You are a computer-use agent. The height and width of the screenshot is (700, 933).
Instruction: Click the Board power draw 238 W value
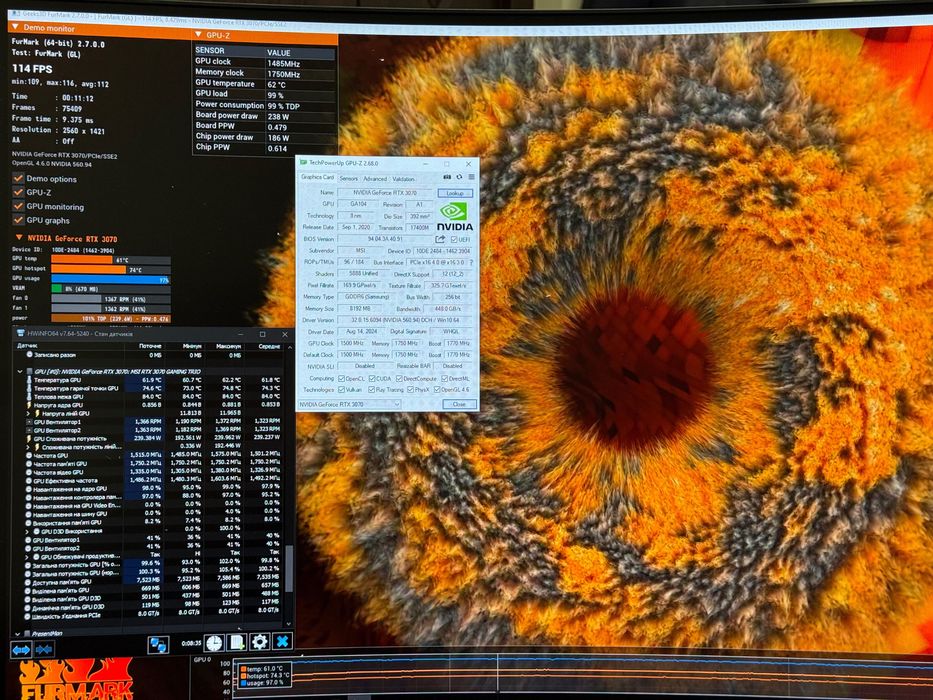[x=278, y=117]
